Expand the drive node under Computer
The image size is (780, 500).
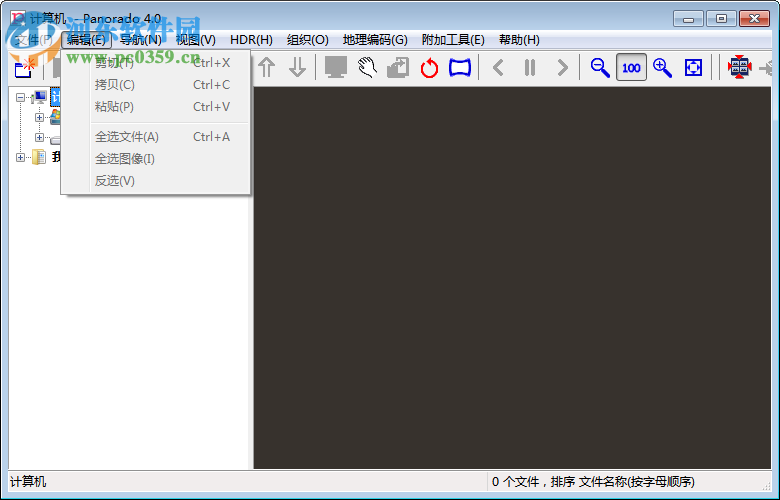click(x=39, y=137)
